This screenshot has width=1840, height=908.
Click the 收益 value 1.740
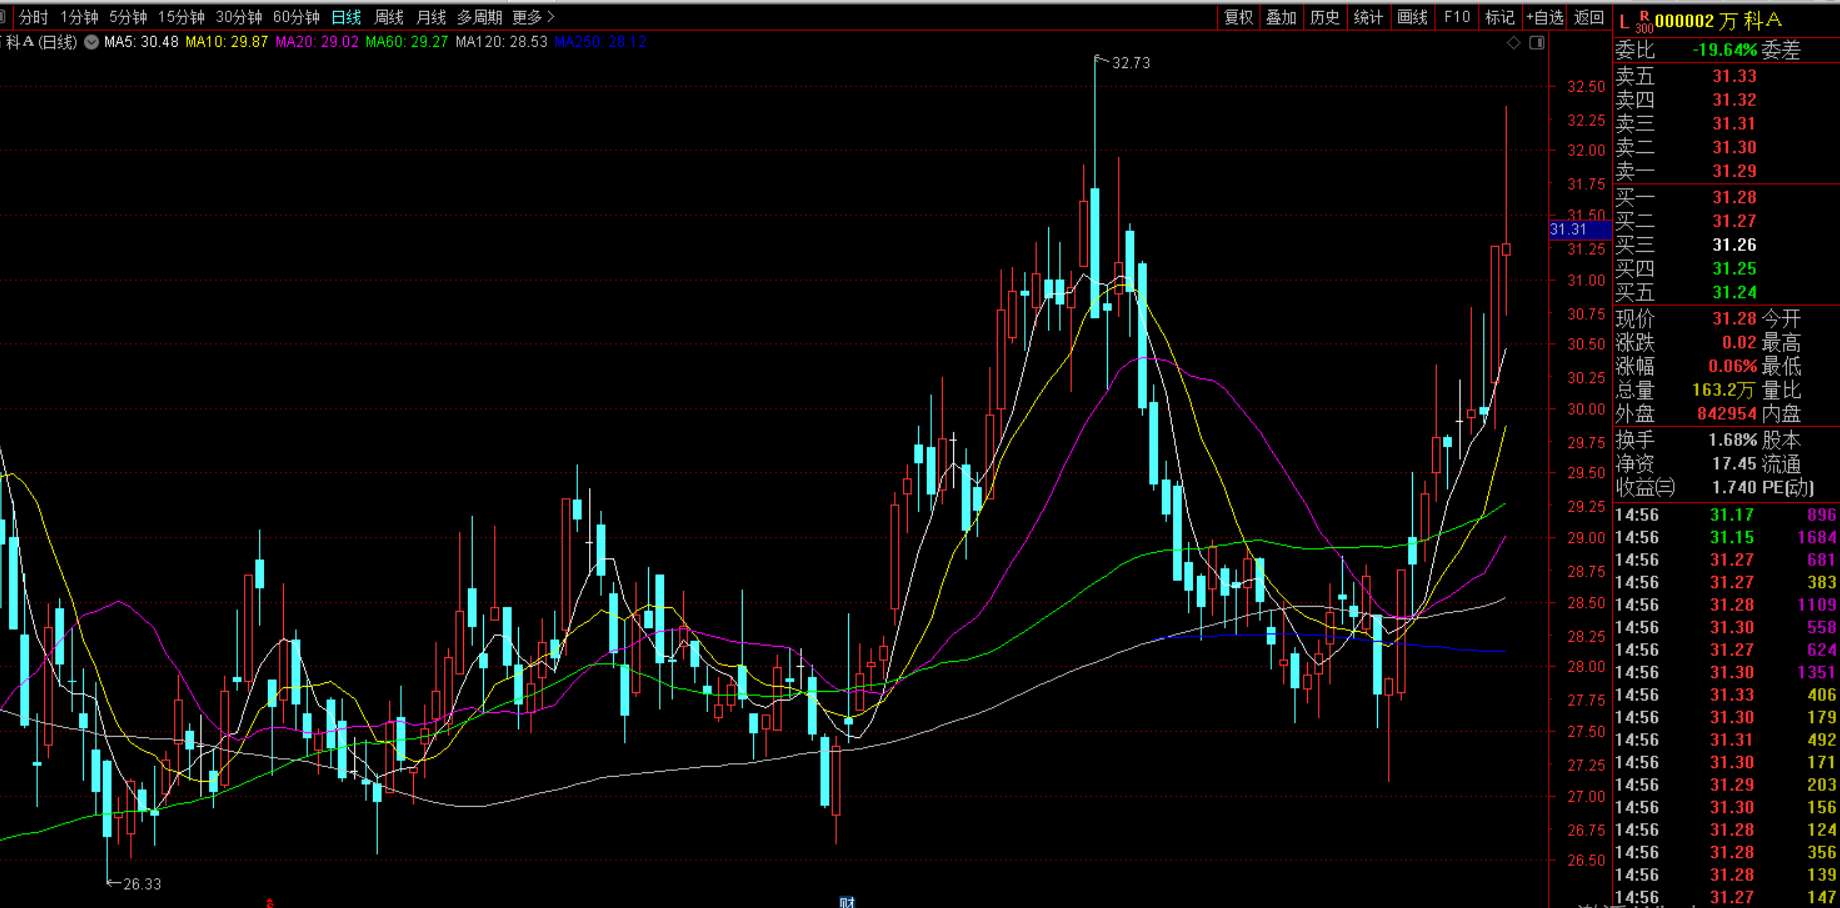click(x=1734, y=487)
